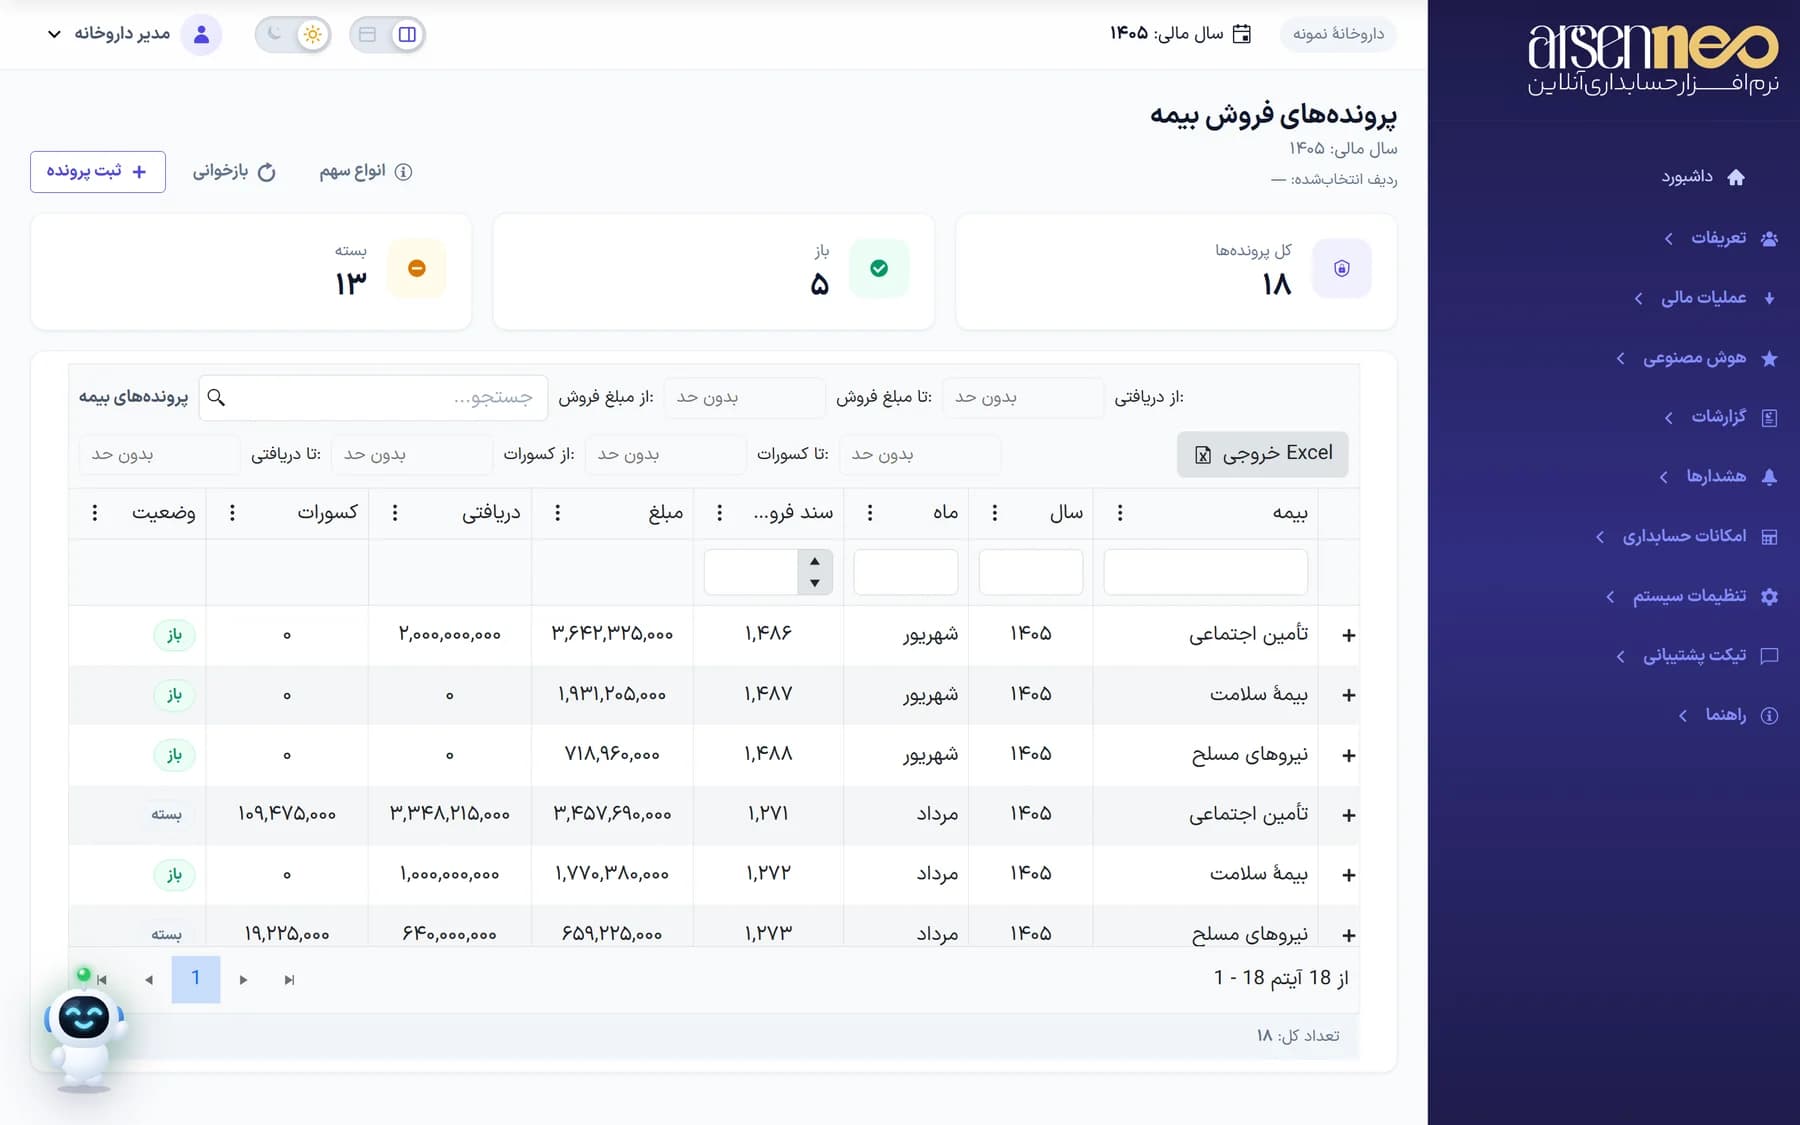Open هوش مصنوعی menu item
The width and height of the screenshot is (1800, 1125).
(x=1695, y=358)
